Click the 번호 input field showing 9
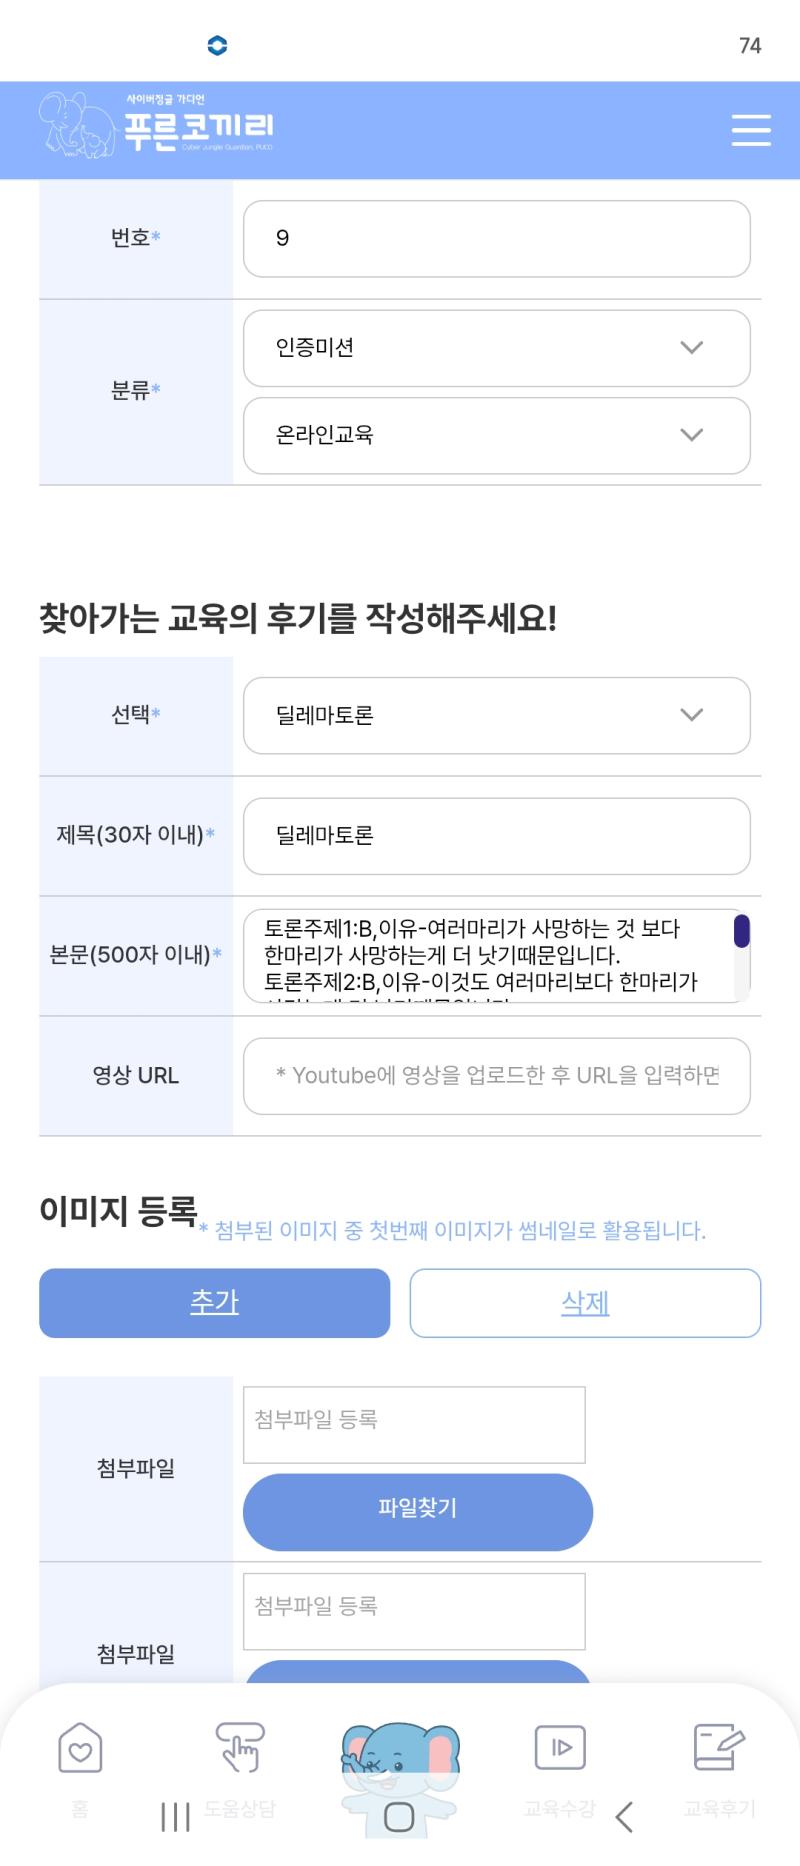The height and width of the screenshot is (1866, 800). click(497, 239)
